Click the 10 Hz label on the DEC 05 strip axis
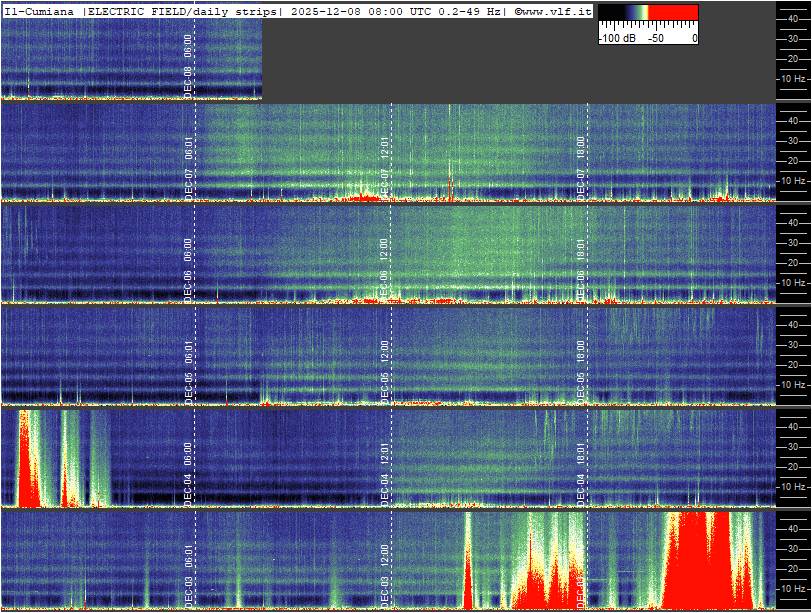812x613 pixels. point(793,384)
